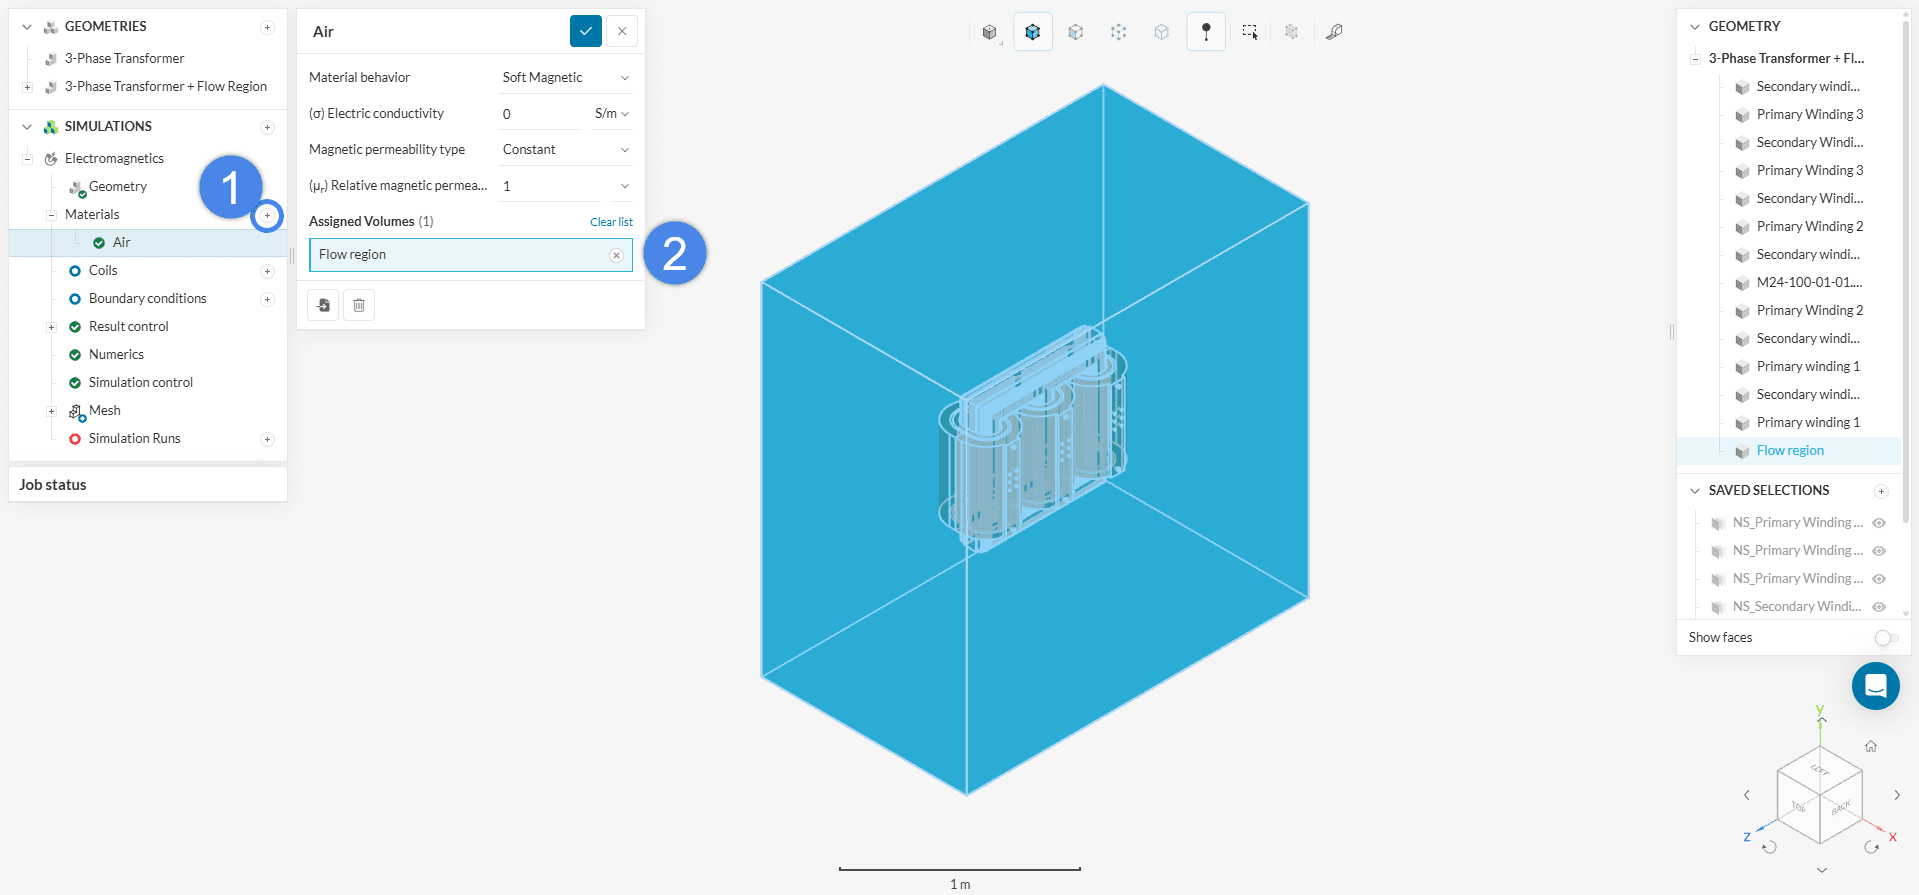Switch to face selection mode in the toolbar

coord(1076,32)
